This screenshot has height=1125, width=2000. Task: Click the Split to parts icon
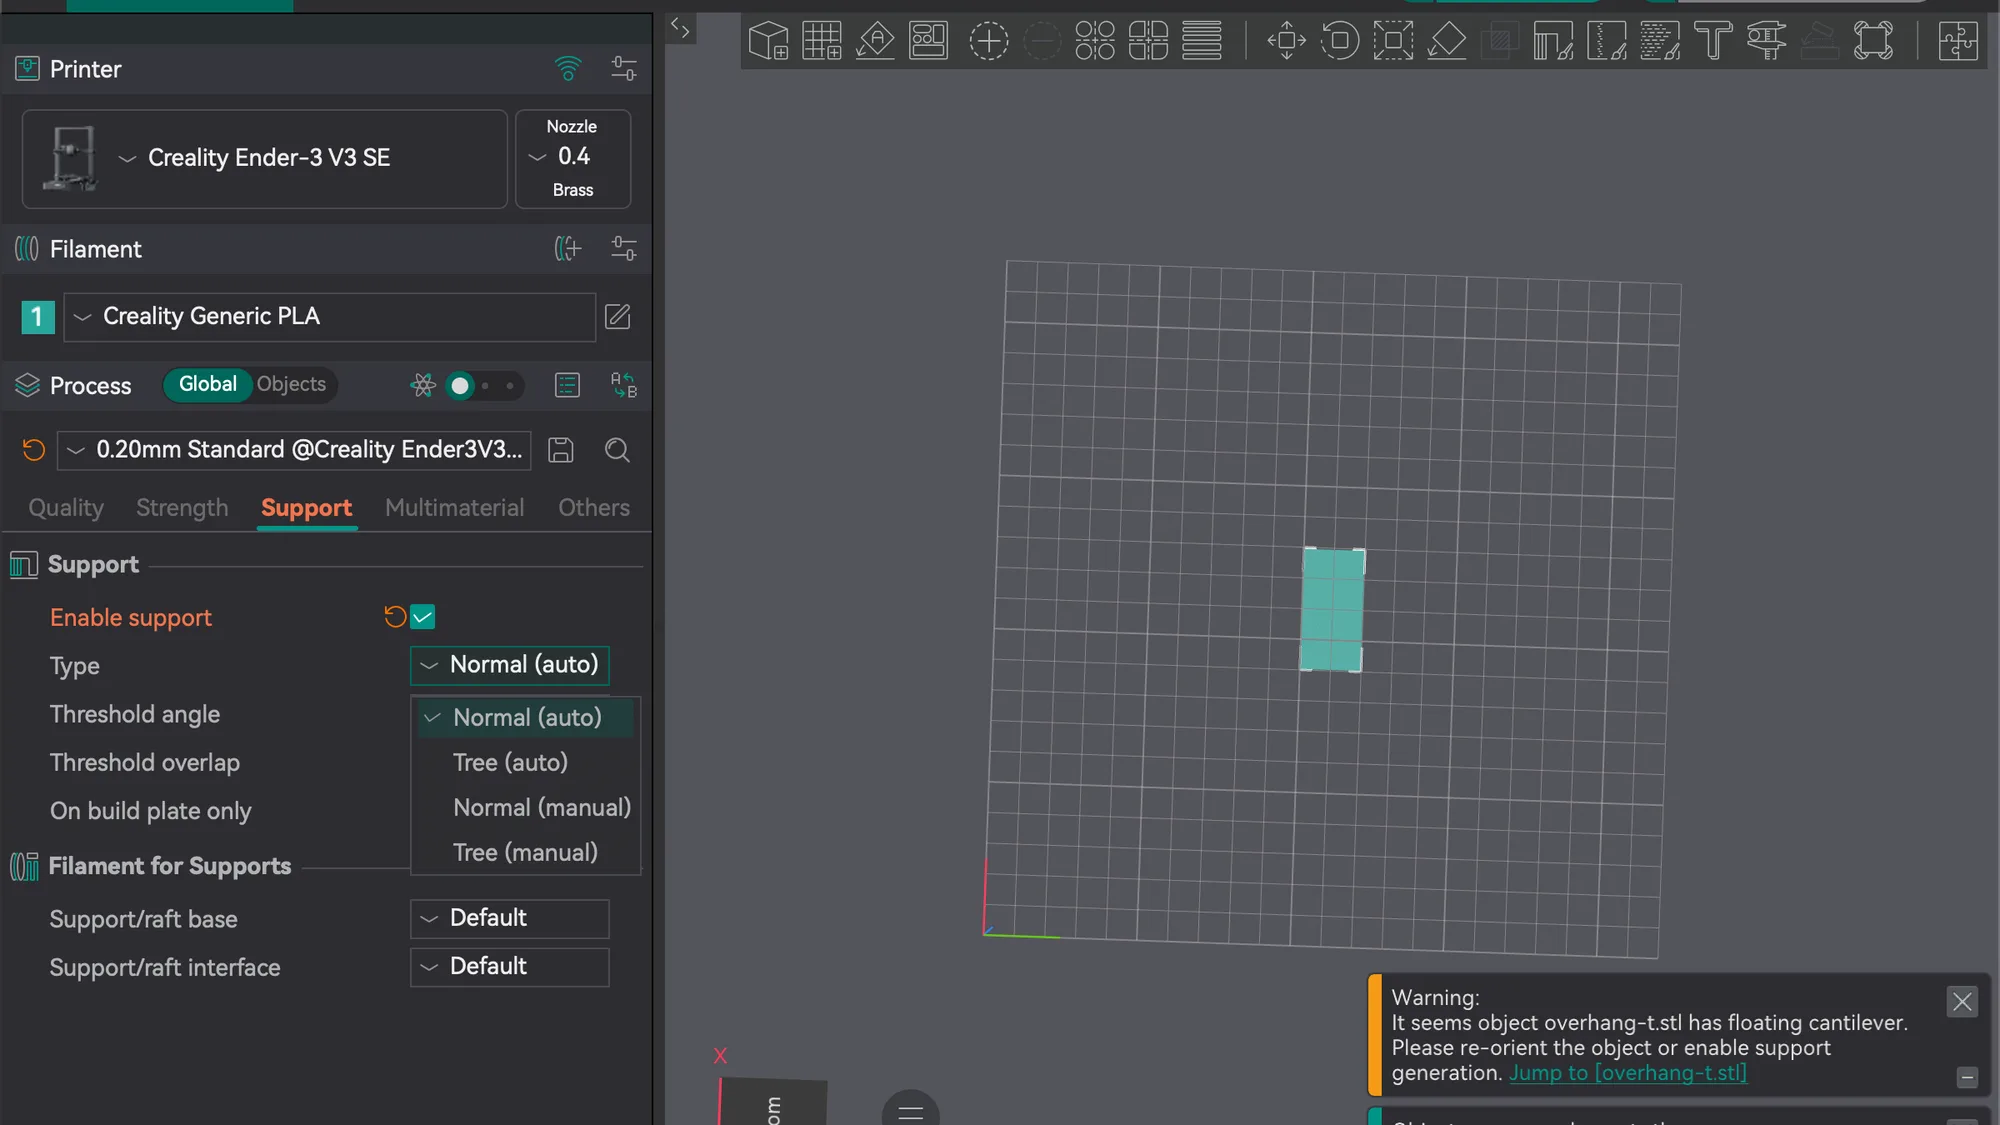(1148, 41)
